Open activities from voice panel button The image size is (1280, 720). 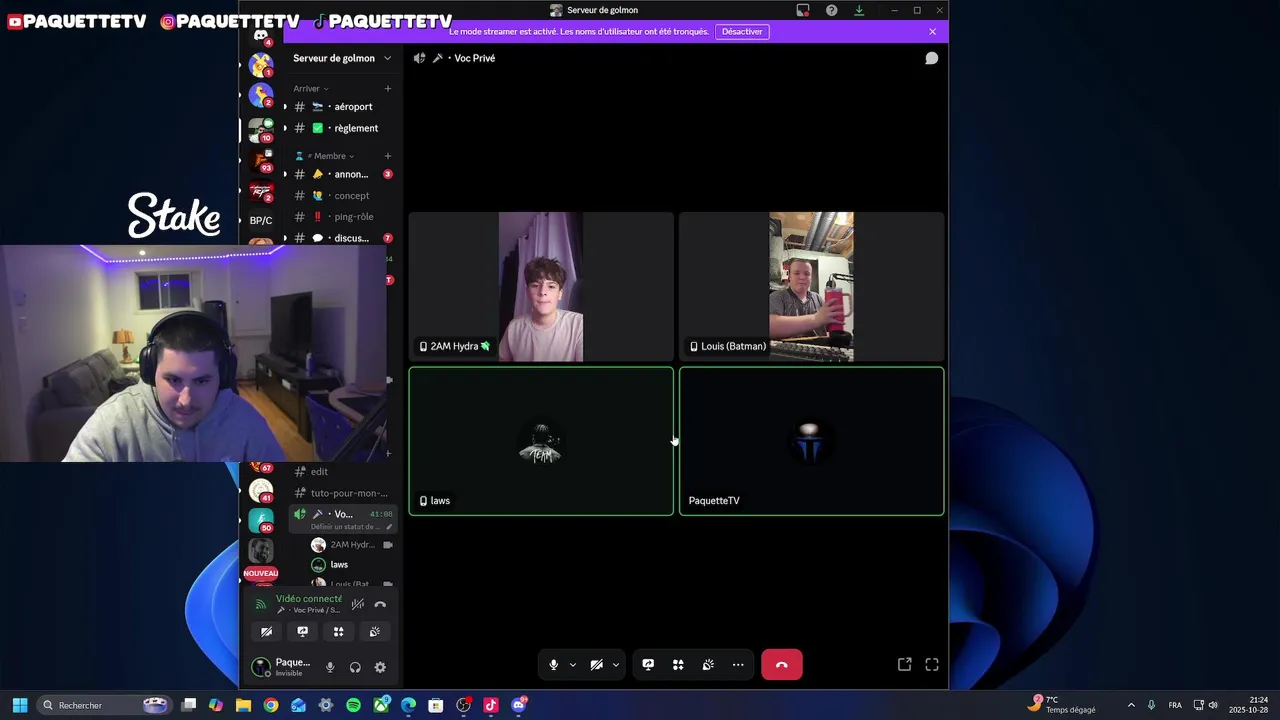338,632
